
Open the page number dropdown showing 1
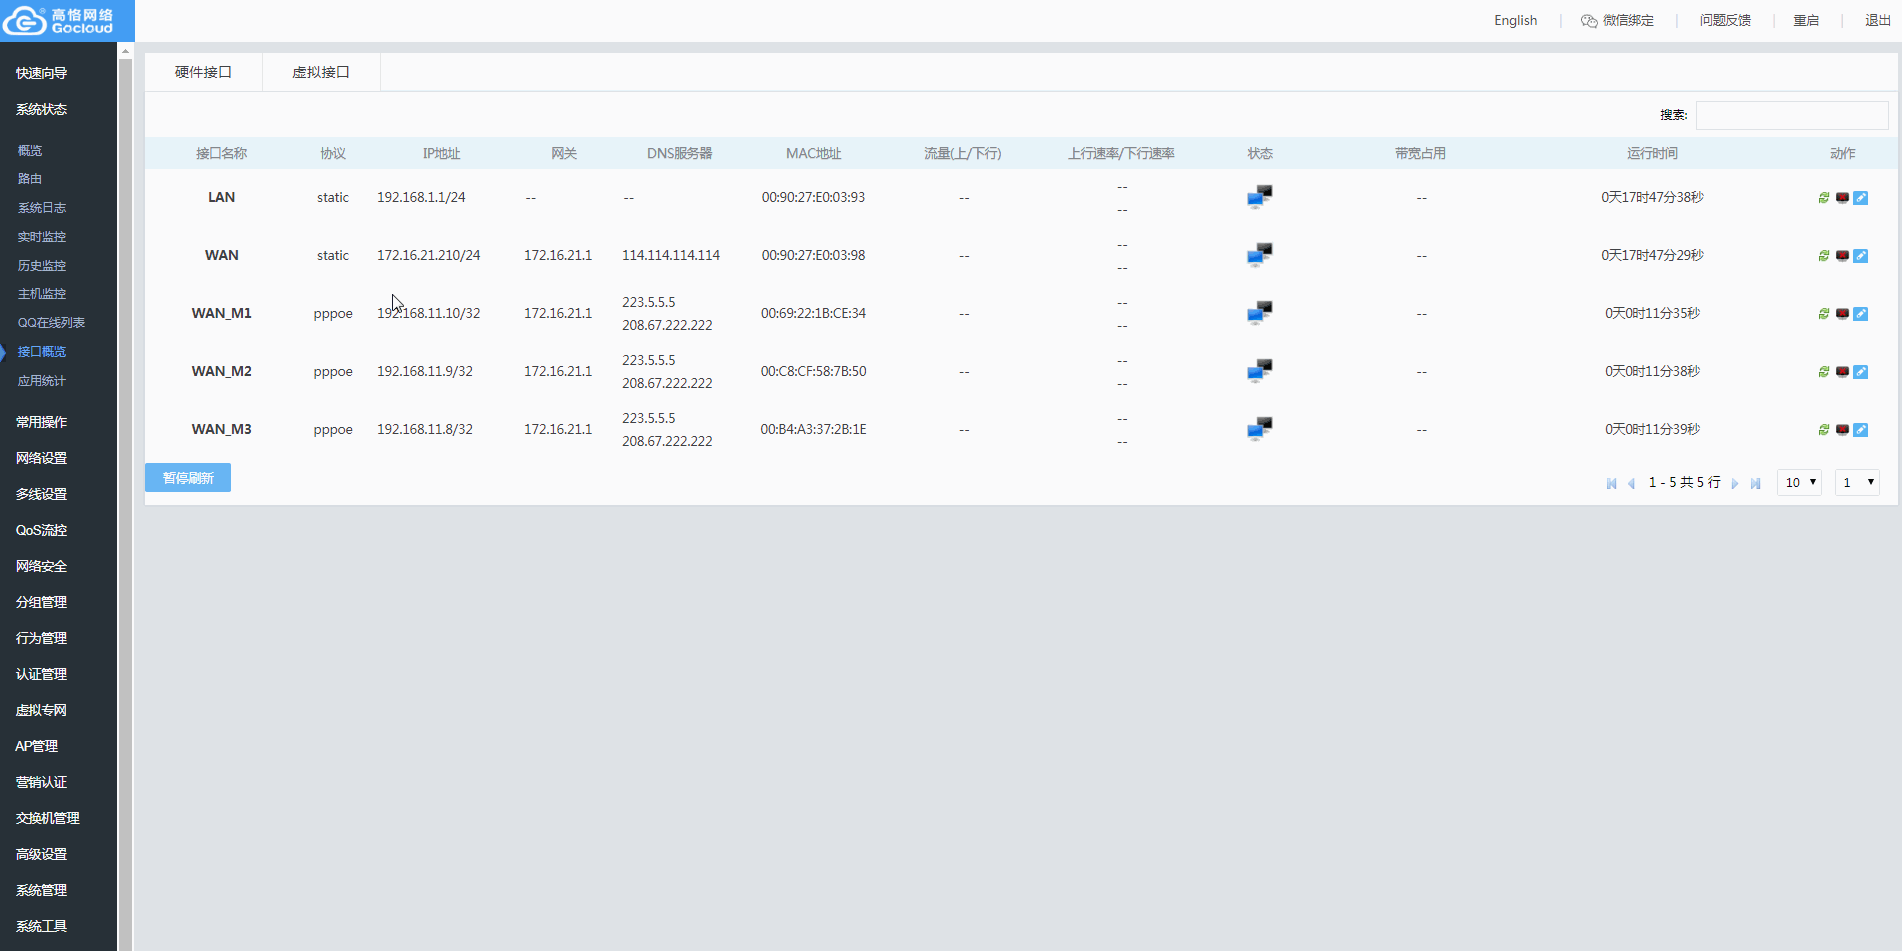pos(1857,482)
